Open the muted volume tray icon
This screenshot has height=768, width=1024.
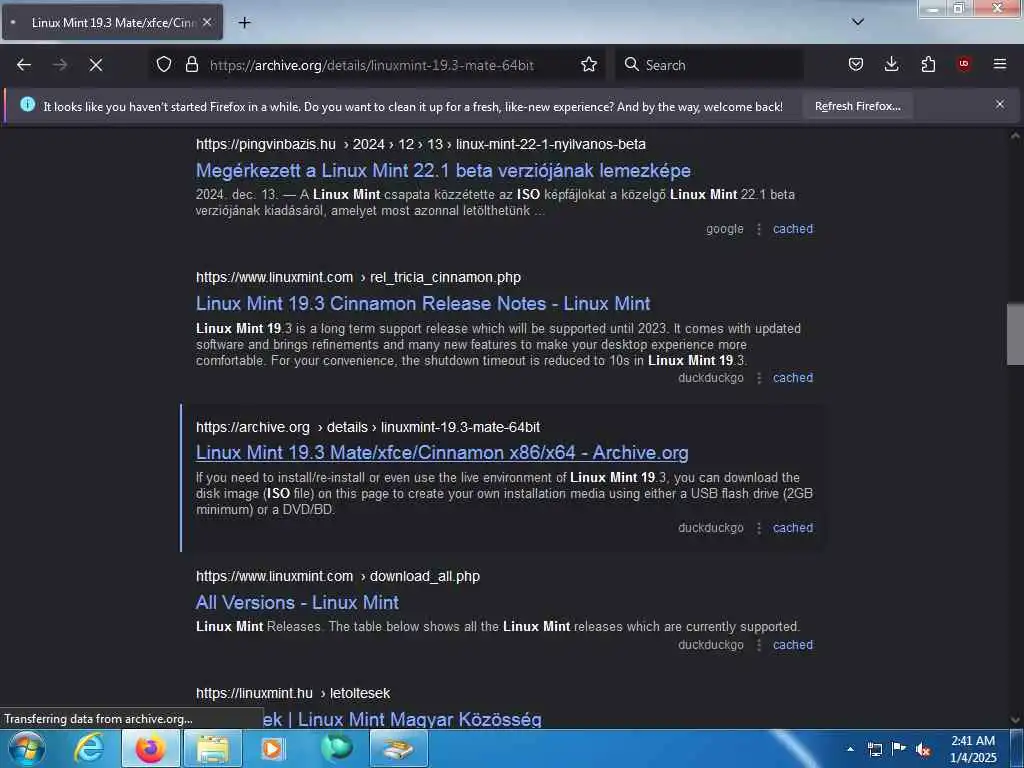click(x=923, y=750)
